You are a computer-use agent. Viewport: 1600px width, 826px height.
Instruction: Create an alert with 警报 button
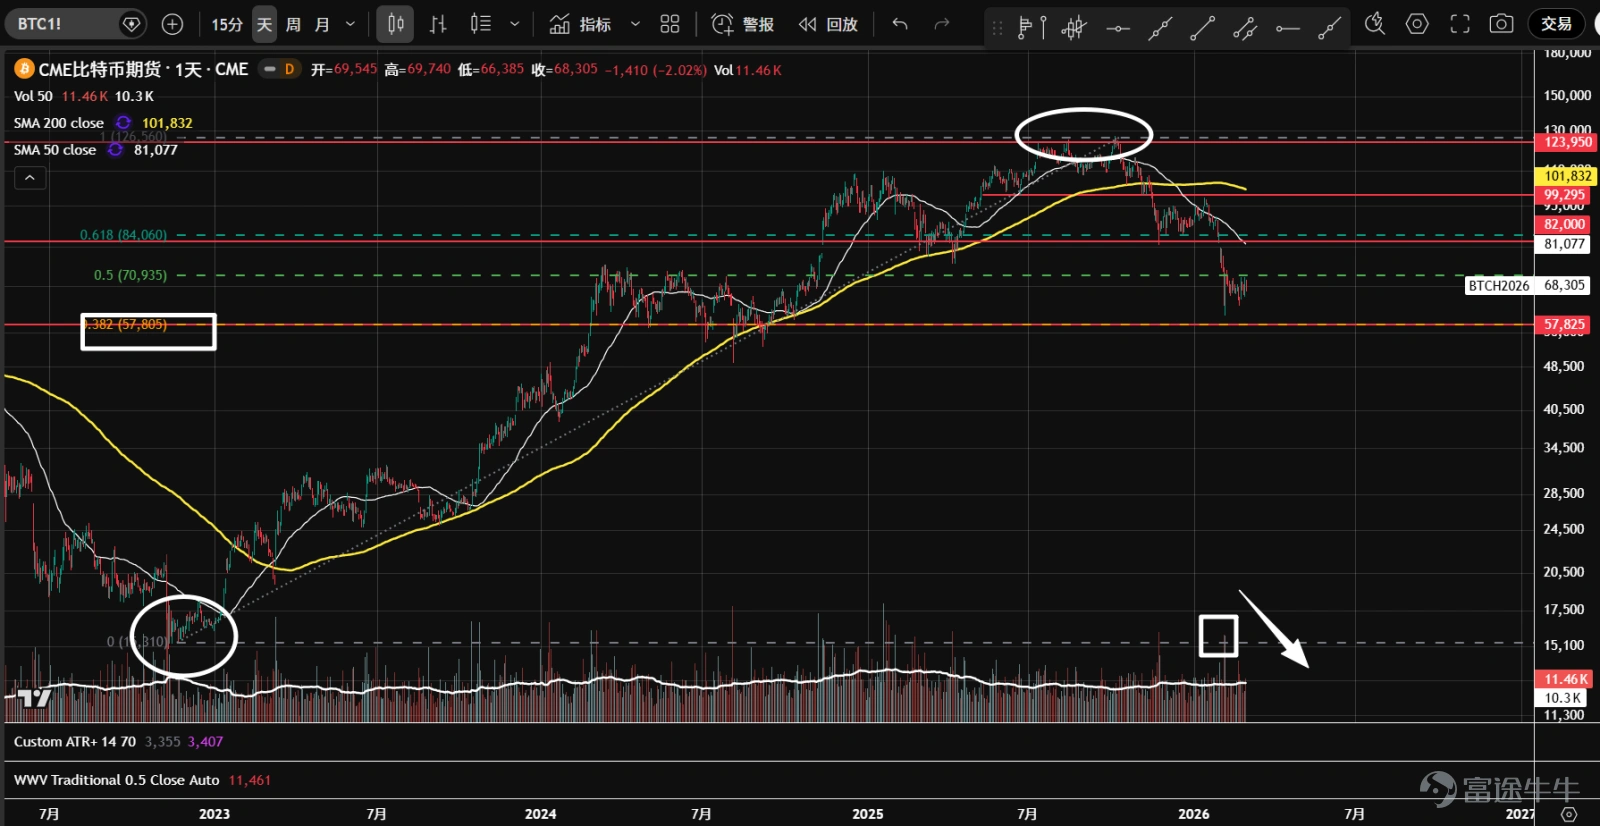(743, 24)
